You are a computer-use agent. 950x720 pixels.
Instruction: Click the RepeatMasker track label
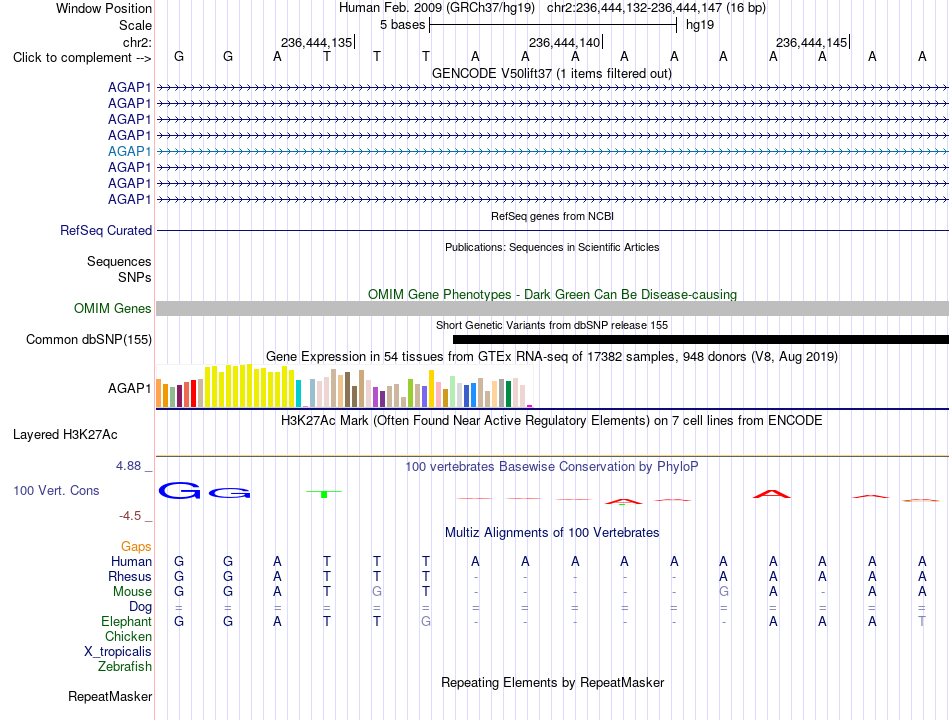pos(110,696)
